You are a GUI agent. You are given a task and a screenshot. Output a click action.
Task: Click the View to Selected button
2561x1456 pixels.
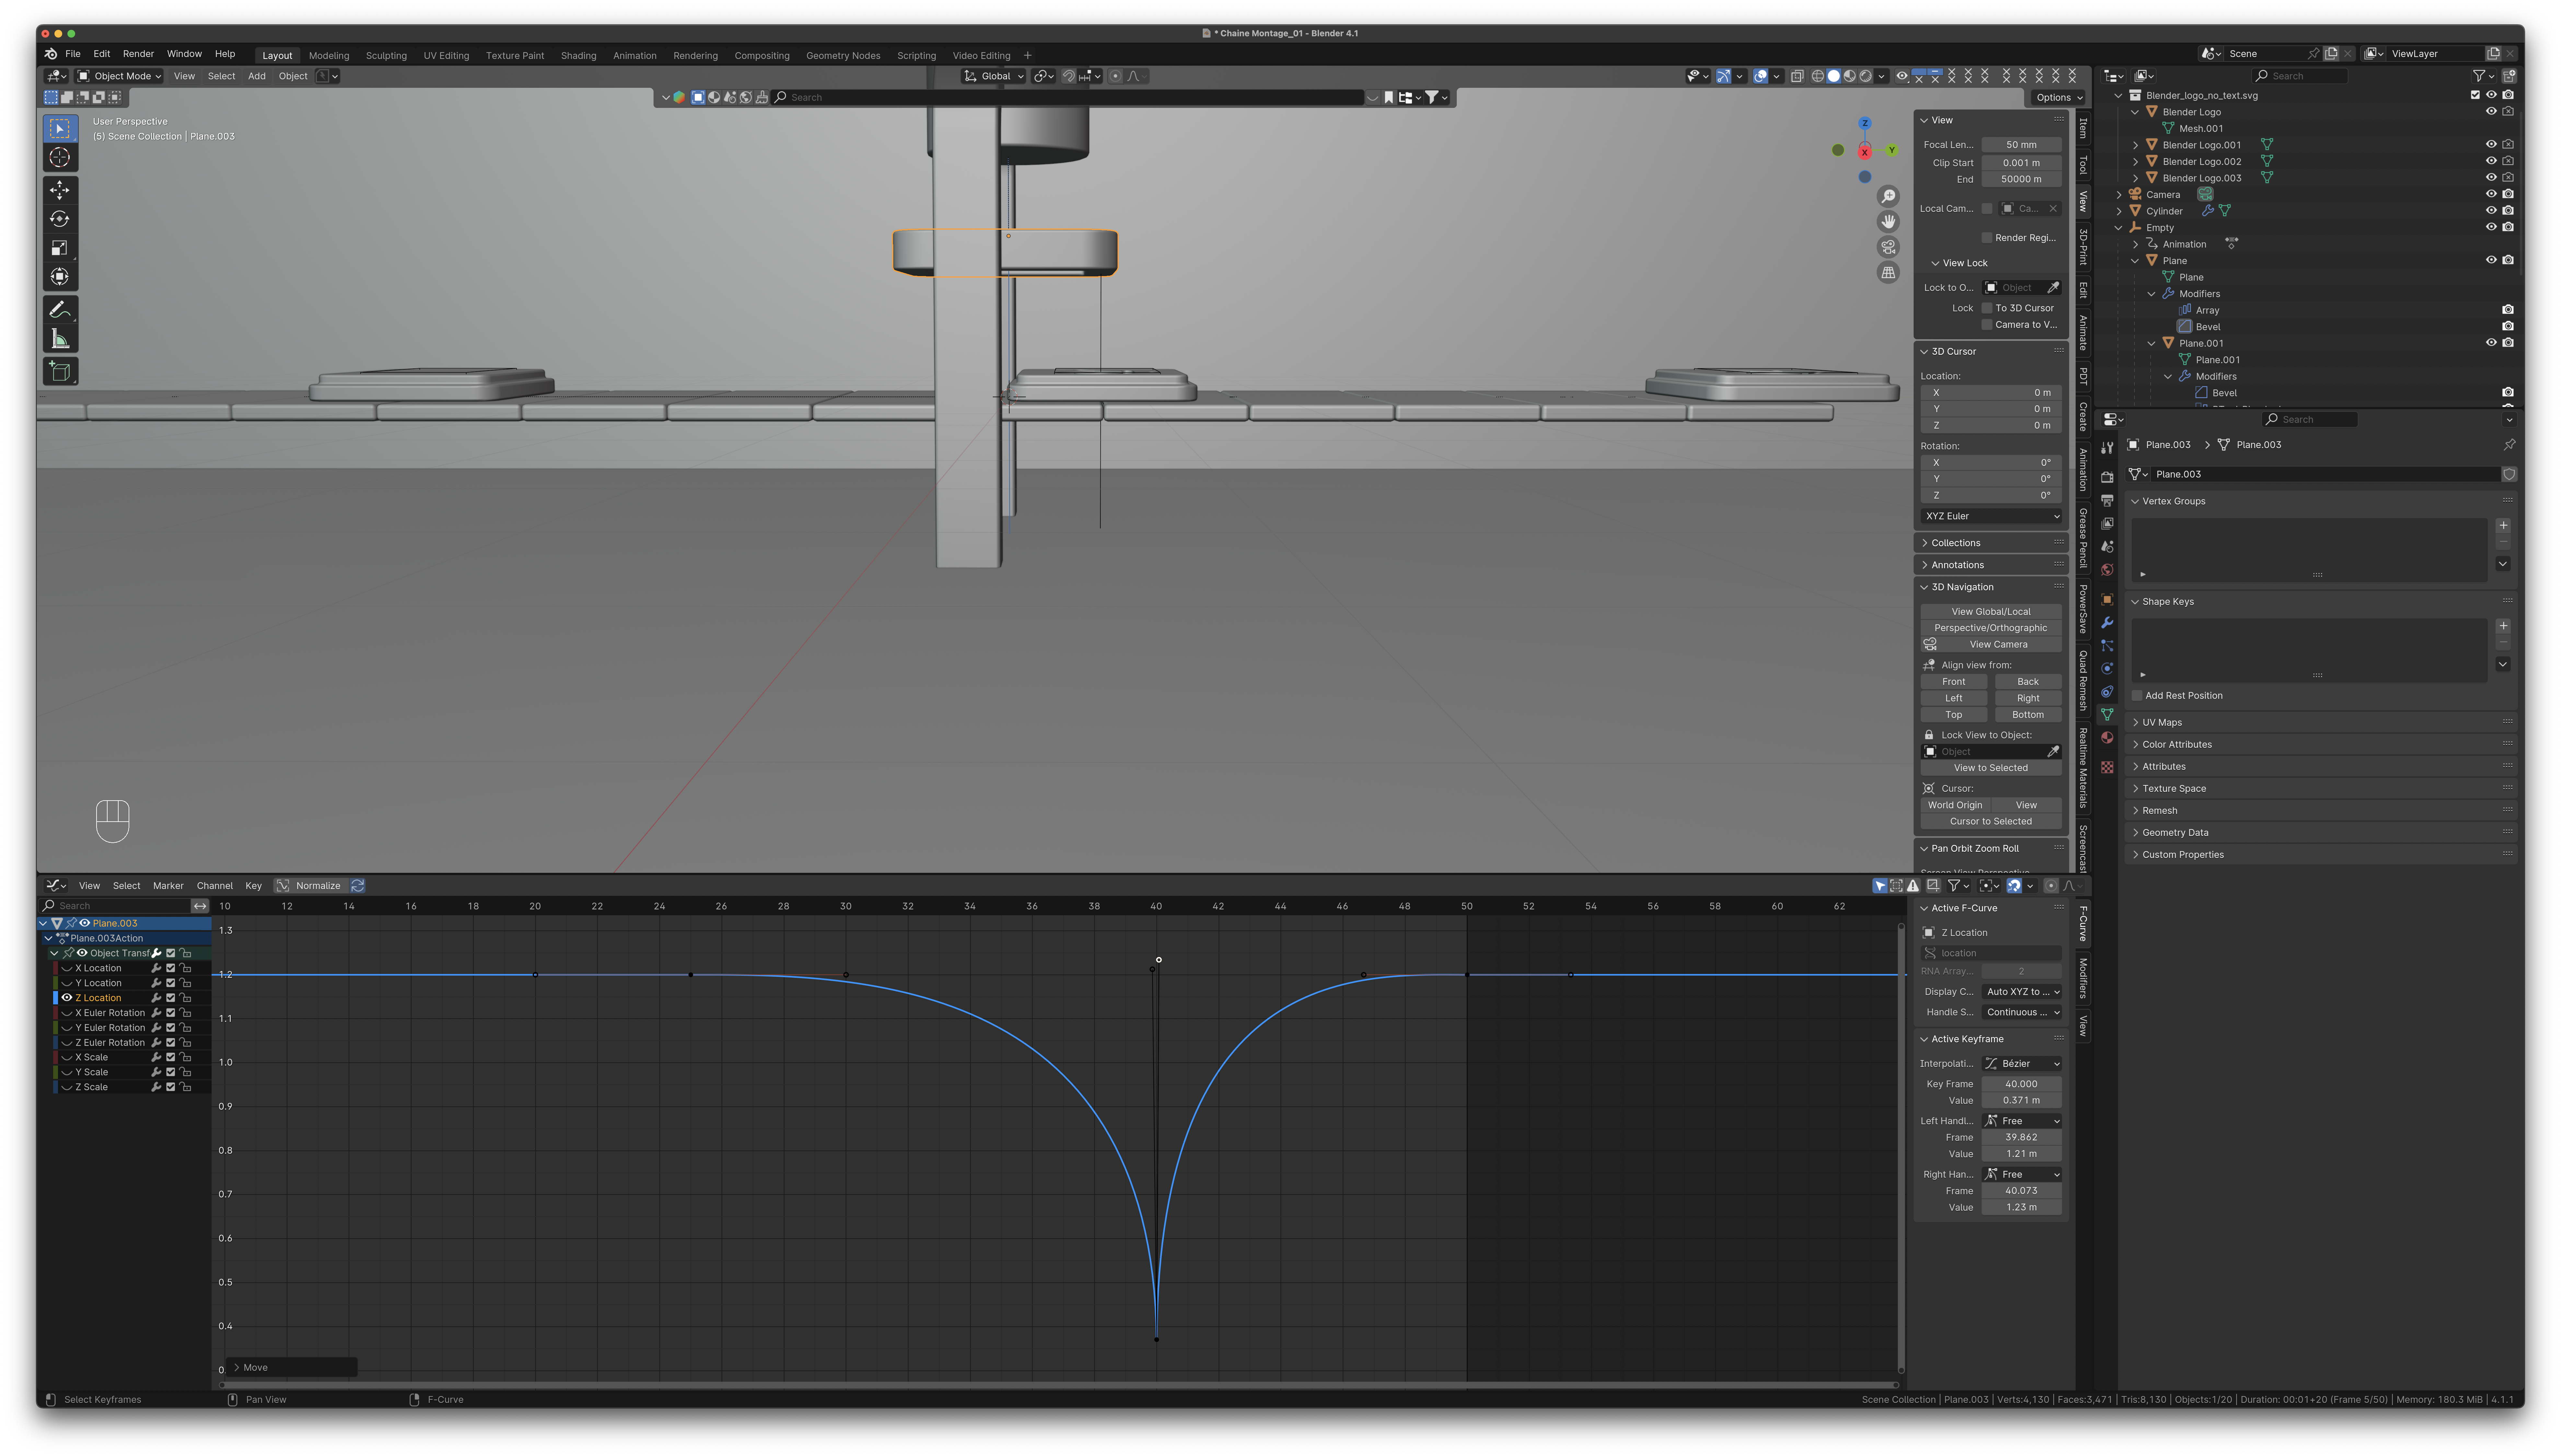click(1991, 768)
